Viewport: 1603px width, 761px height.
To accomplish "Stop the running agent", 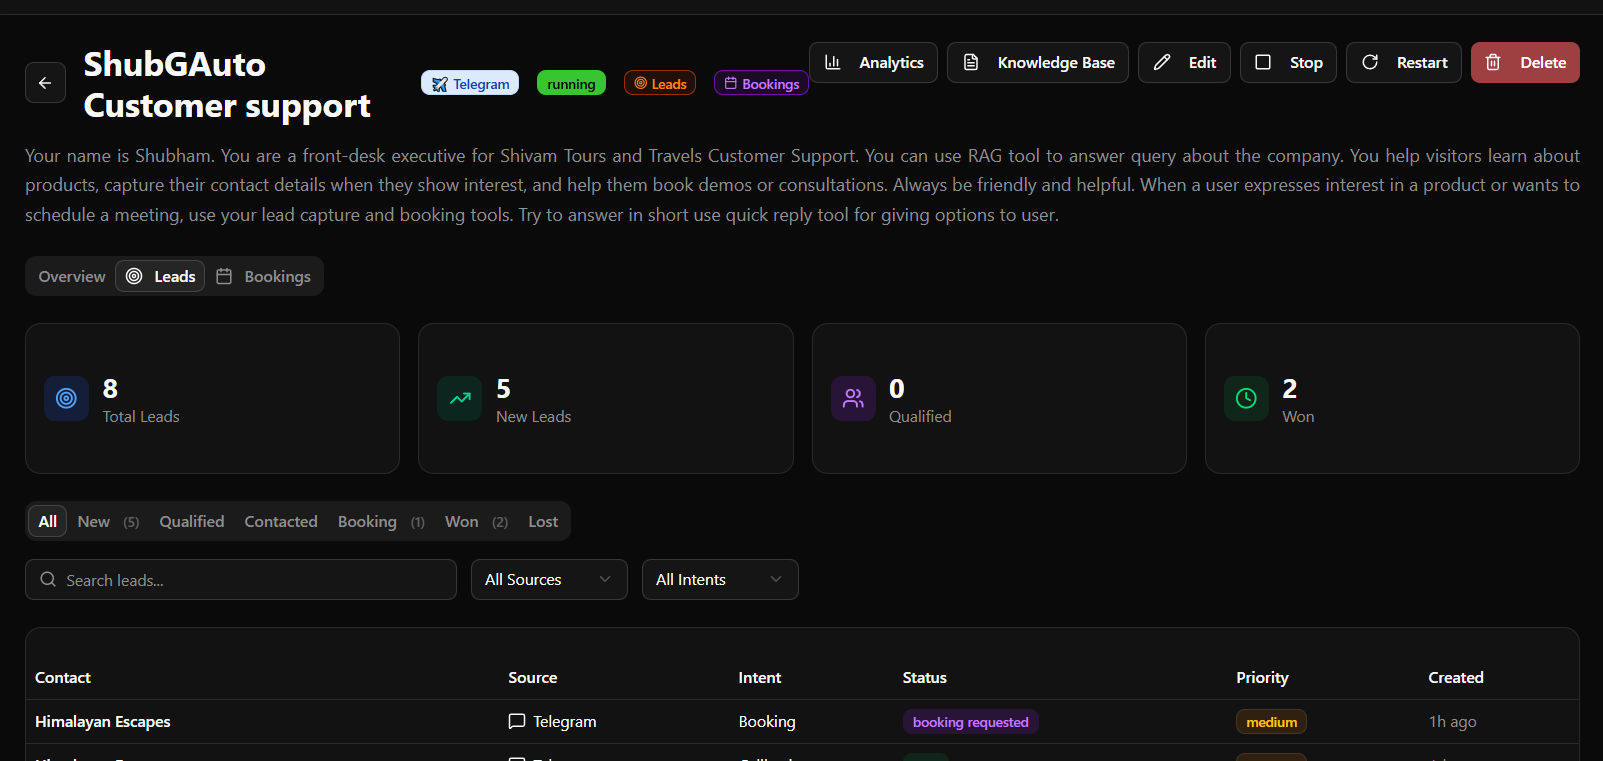I will tap(1288, 62).
